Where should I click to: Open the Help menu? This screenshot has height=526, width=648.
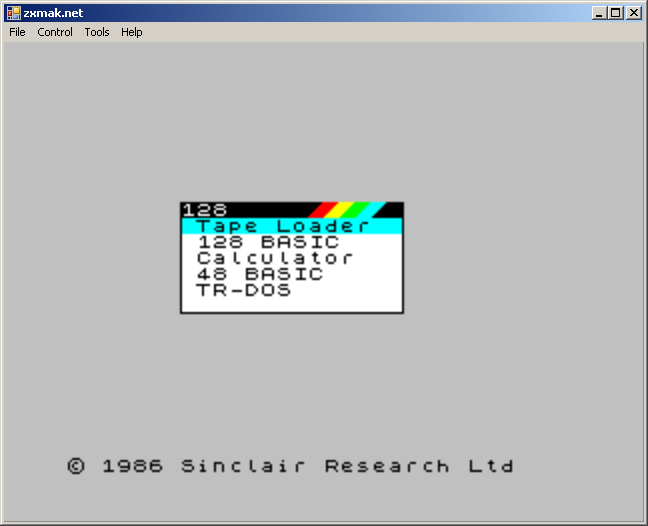click(132, 32)
